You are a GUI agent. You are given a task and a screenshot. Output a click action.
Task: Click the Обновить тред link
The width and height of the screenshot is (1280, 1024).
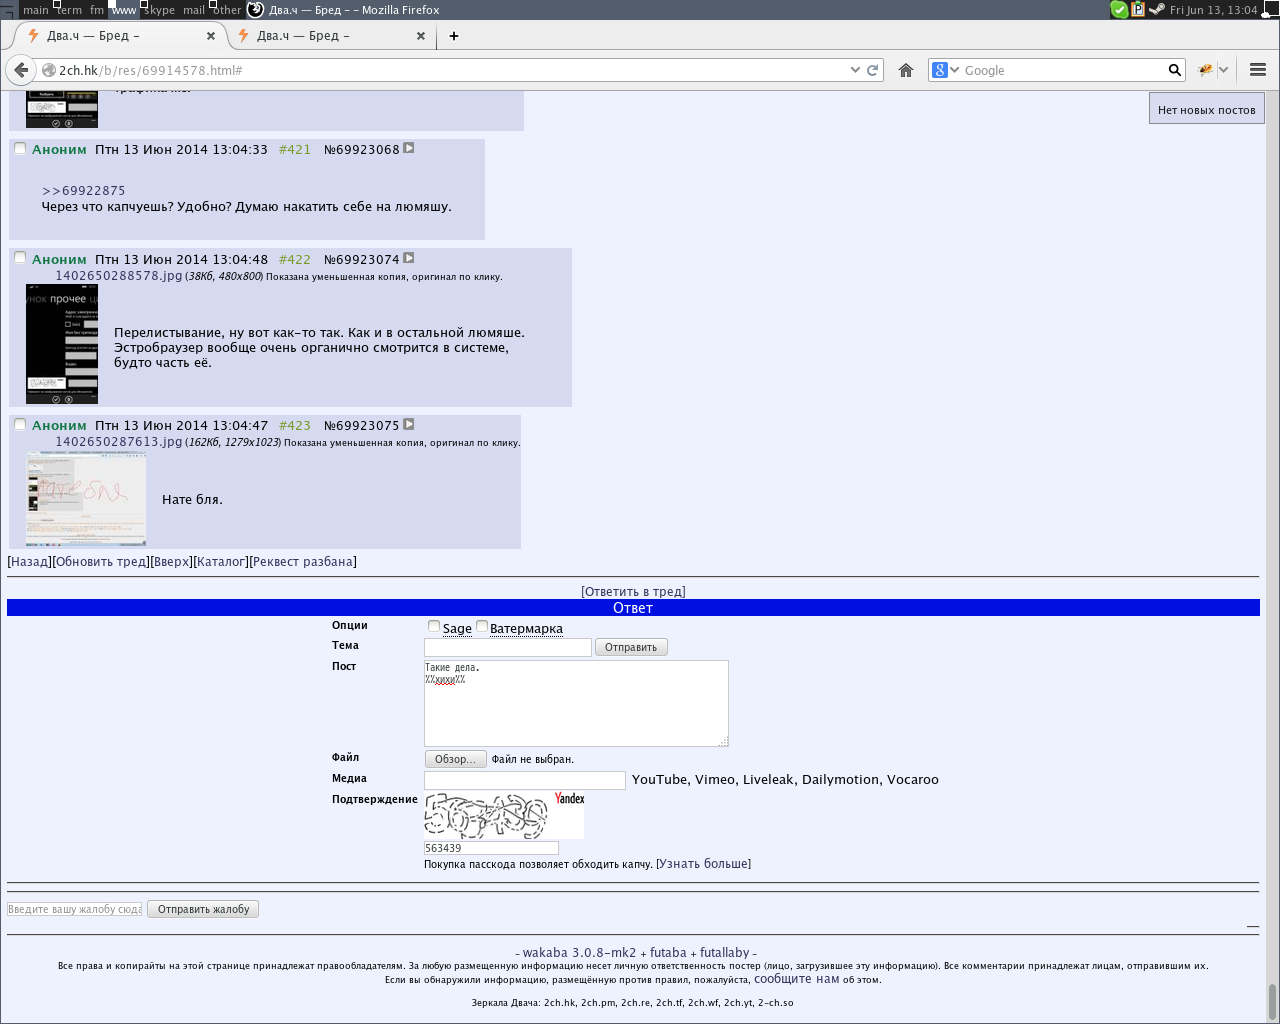point(102,562)
